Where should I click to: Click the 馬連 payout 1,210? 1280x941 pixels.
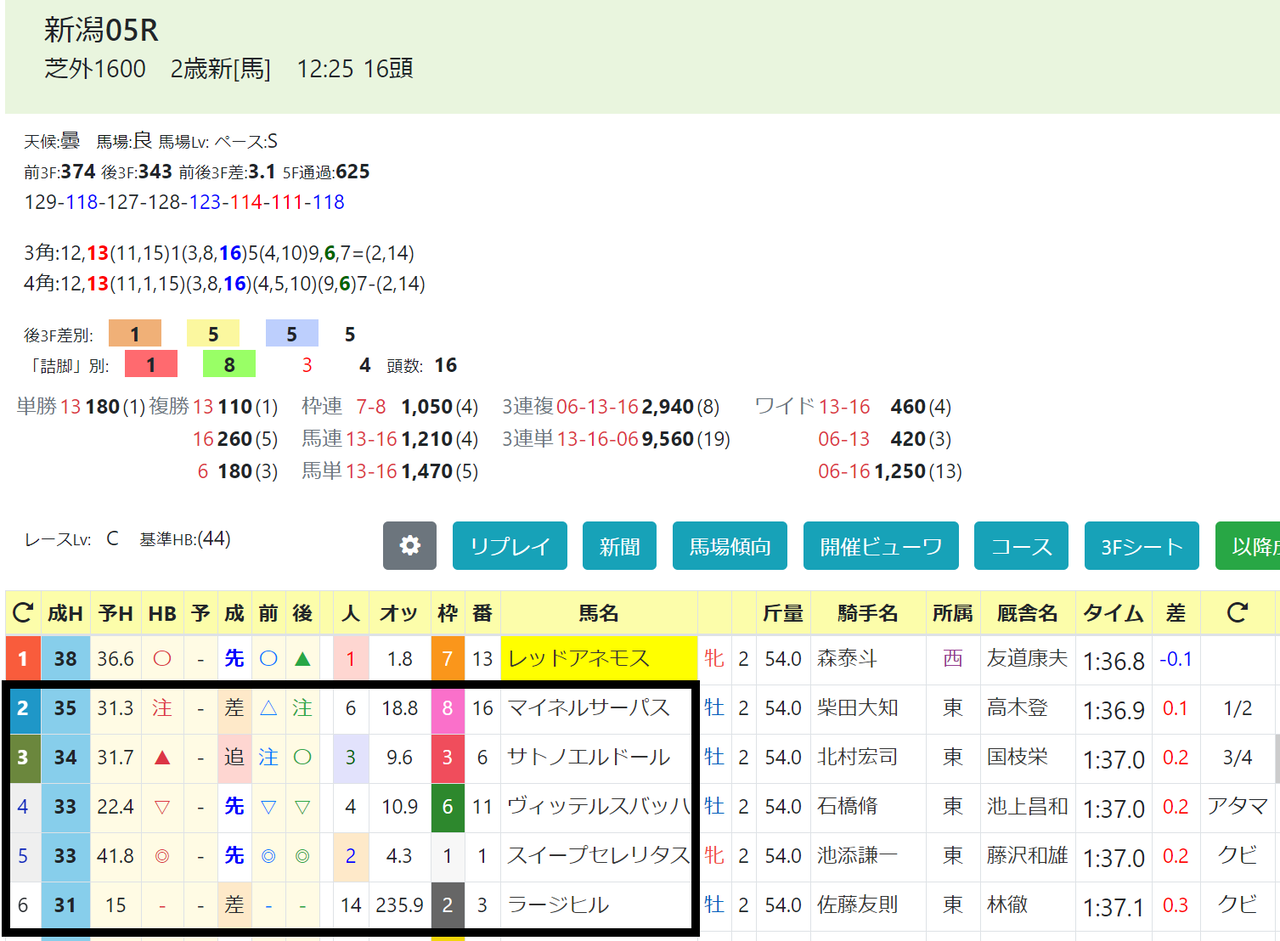click(426, 439)
